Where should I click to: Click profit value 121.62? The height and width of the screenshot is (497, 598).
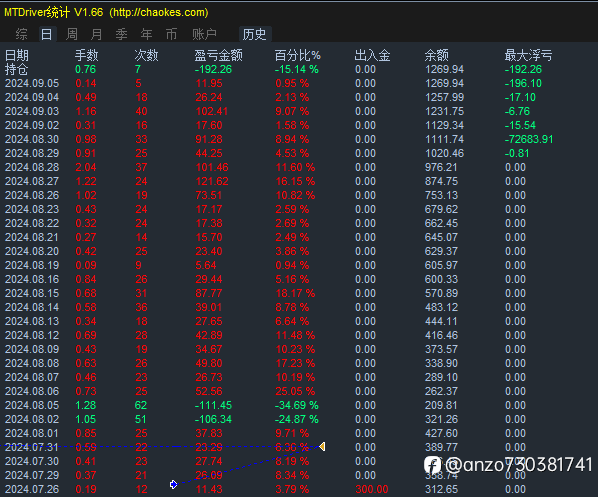pyautogui.click(x=212, y=181)
